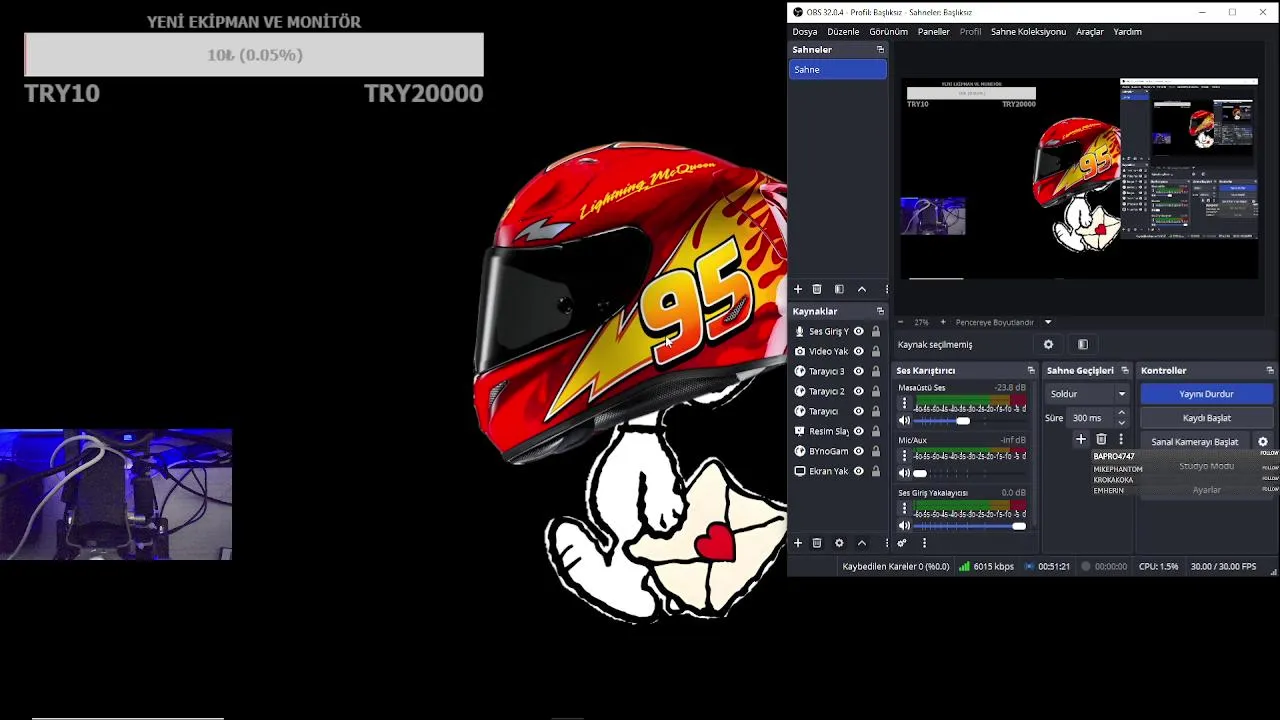Screen dimensions: 1280x720
Task: Open the Dosya menu
Action: pos(805,31)
